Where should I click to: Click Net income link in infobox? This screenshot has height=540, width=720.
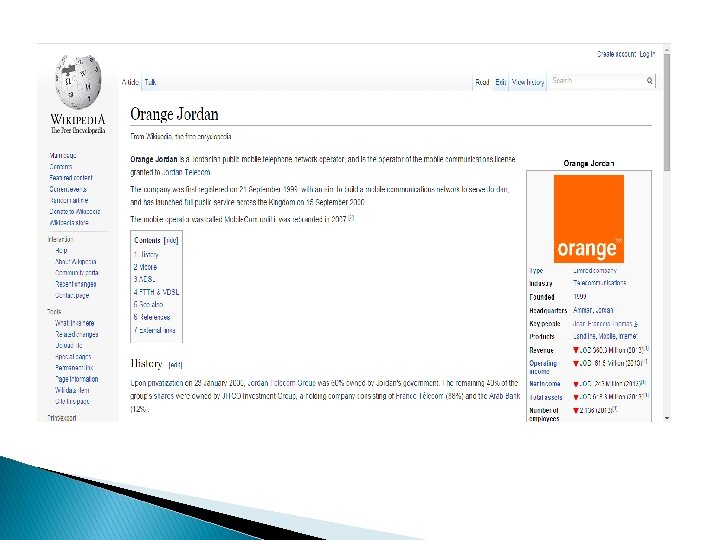545,384
